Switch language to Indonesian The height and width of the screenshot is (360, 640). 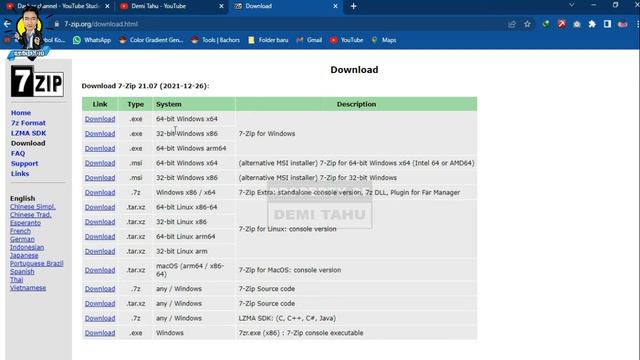coord(27,247)
